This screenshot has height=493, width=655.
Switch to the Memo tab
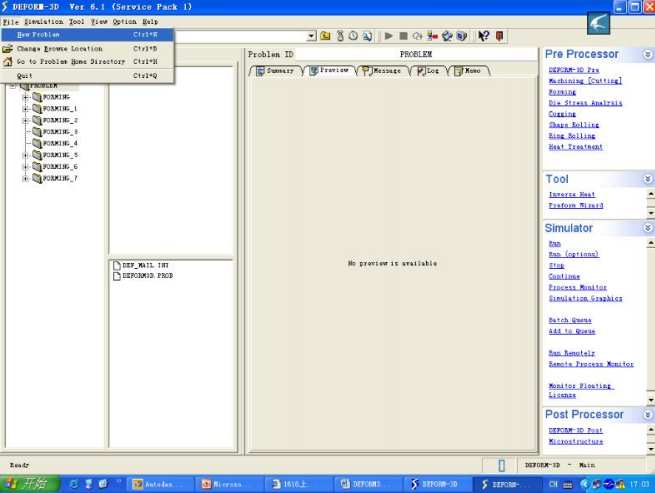coord(468,71)
